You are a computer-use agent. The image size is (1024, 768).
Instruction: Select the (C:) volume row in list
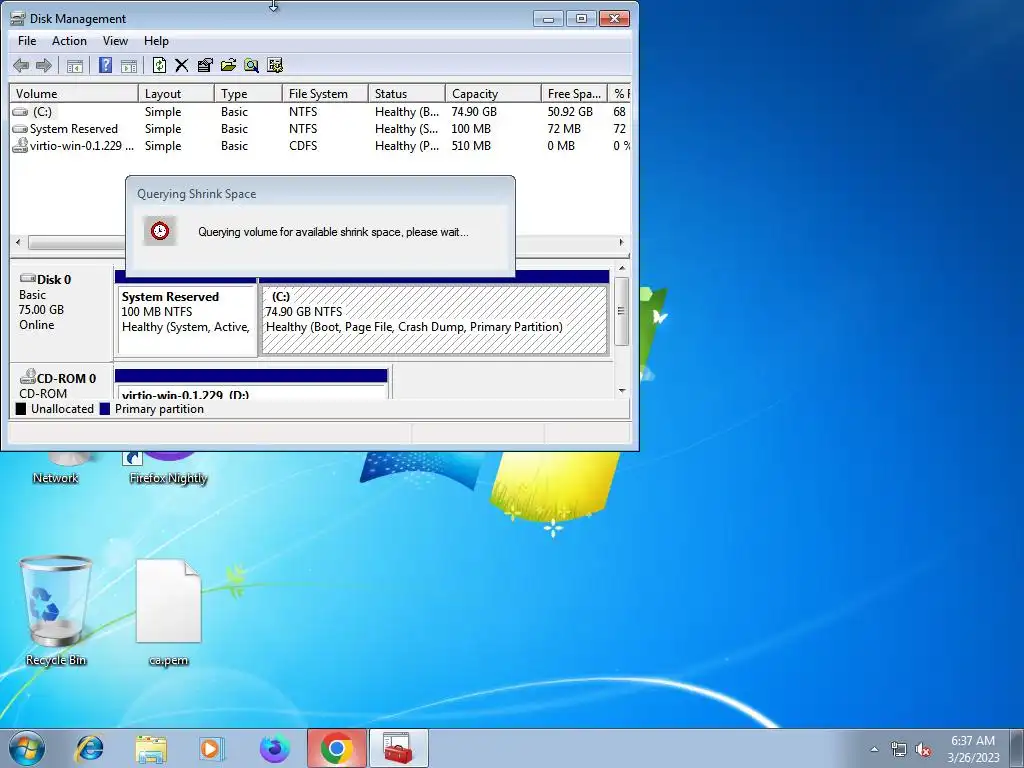tap(320, 112)
